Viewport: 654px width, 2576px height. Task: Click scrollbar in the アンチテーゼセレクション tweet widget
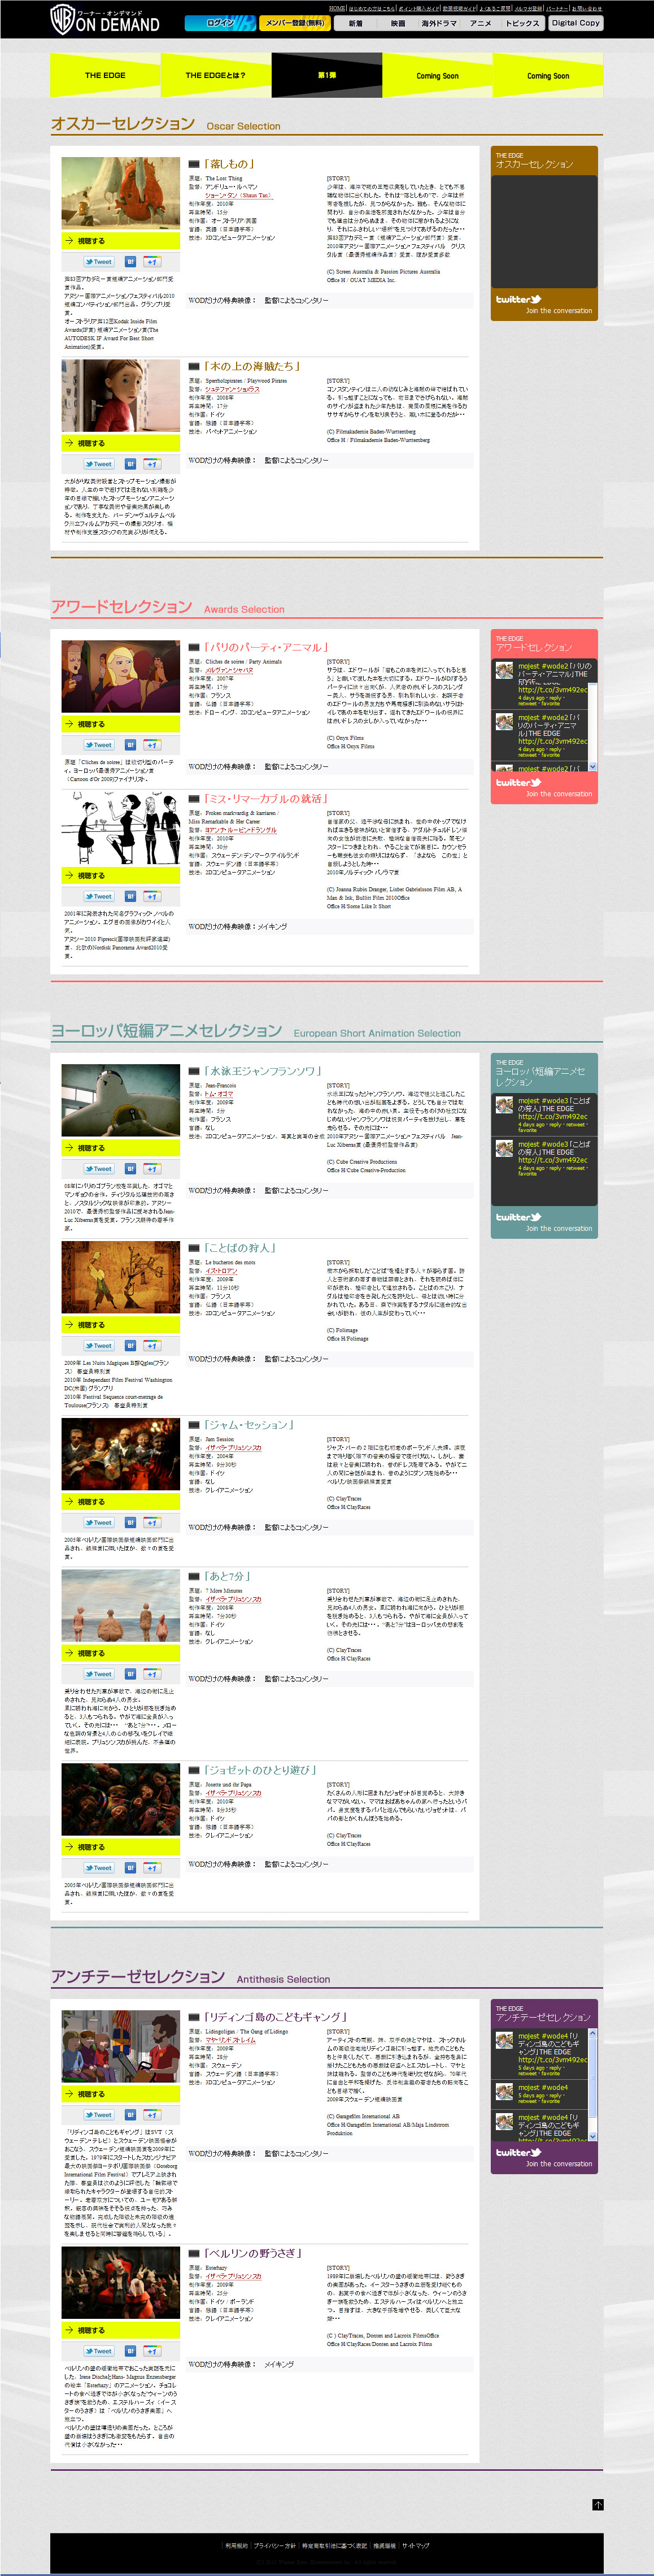tap(593, 2084)
